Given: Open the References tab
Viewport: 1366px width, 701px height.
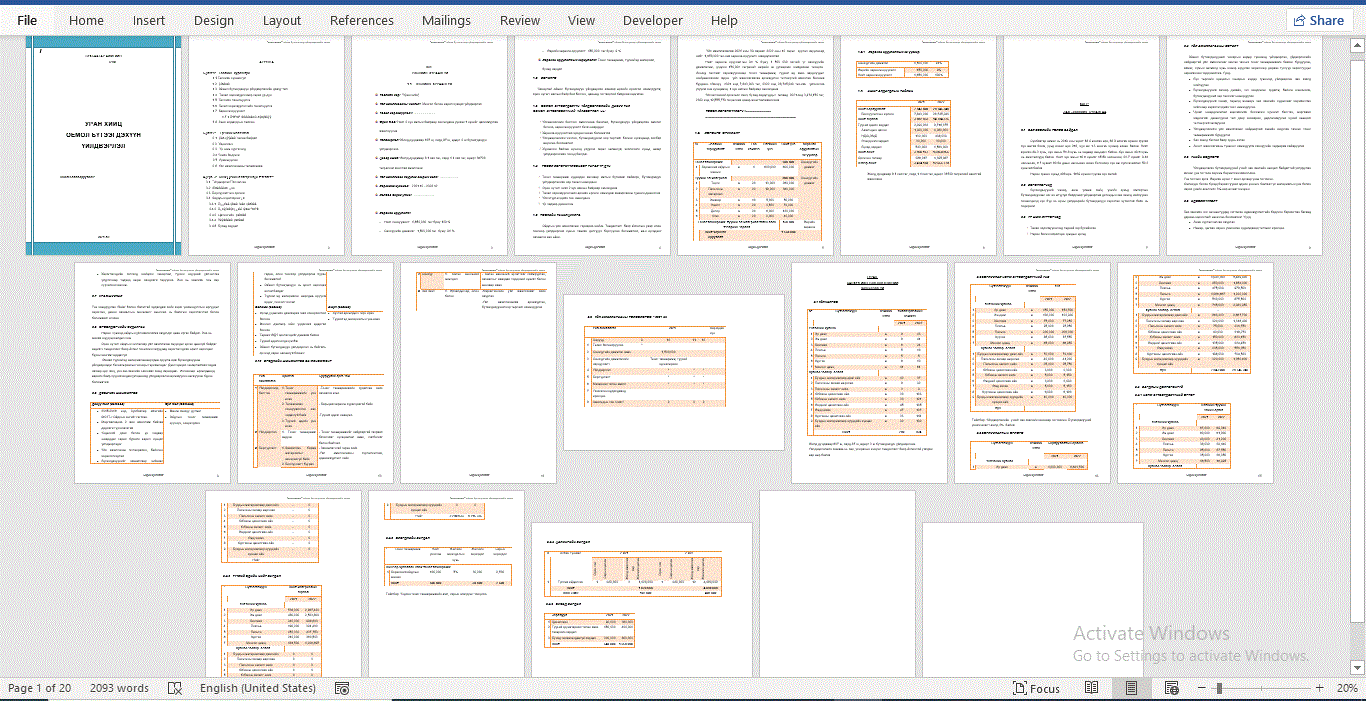Looking at the screenshot, I should click(362, 20).
